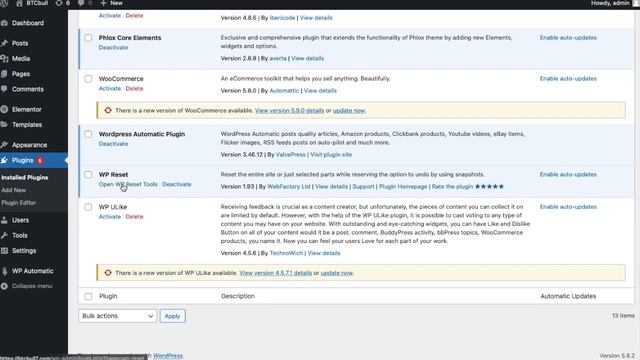Click the WooCommerce update notice icon

coord(108,111)
